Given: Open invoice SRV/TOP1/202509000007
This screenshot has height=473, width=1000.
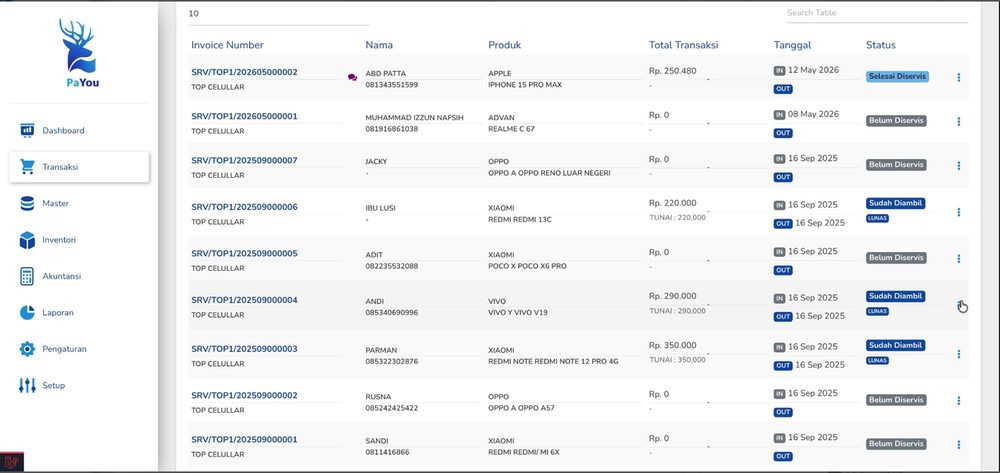Looking at the screenshot, I should coord(244,161).
